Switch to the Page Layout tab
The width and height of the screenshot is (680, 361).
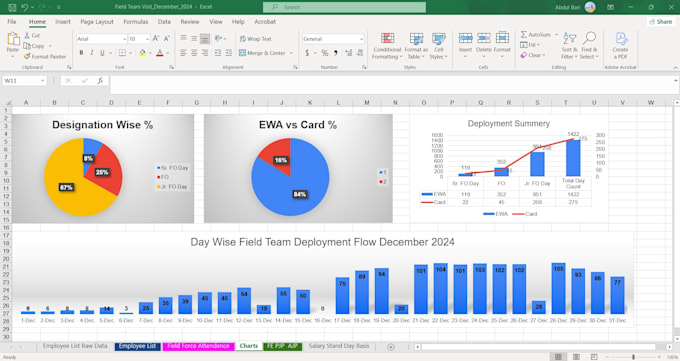97,21
